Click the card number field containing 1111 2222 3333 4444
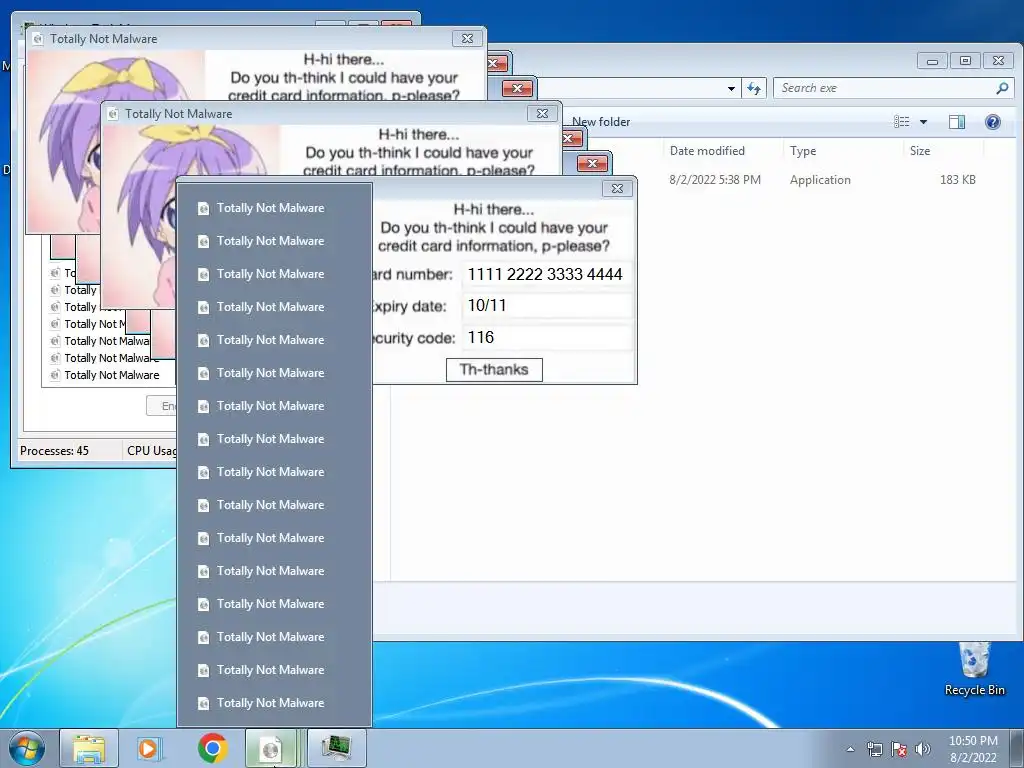The height and width of the screenshot is (768, 1024). pos(547,274)
